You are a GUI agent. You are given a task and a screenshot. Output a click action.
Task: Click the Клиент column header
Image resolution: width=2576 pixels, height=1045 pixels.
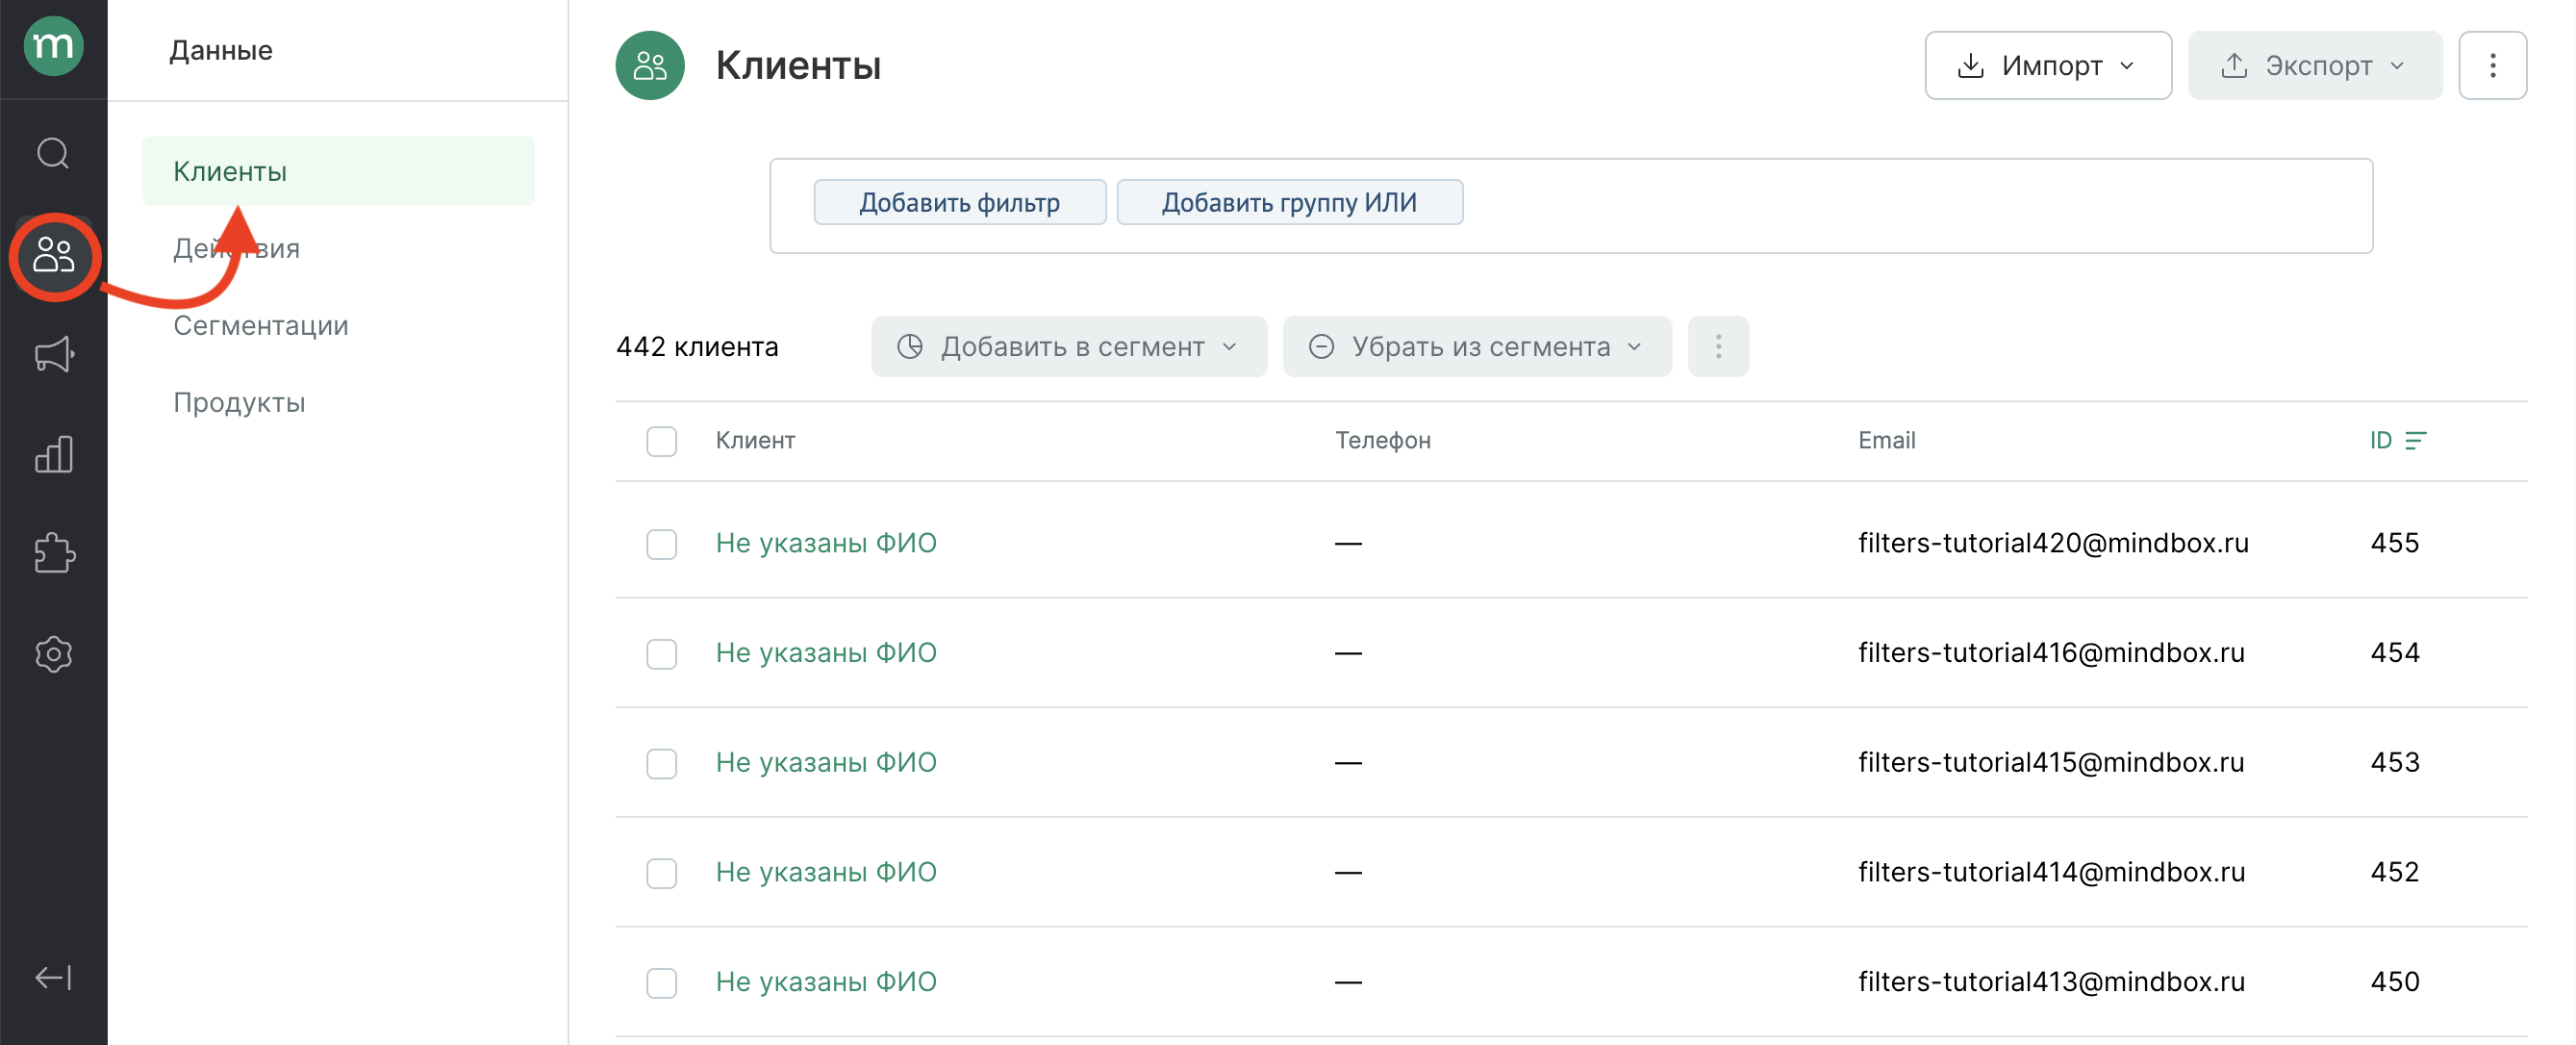coord(755,441)
